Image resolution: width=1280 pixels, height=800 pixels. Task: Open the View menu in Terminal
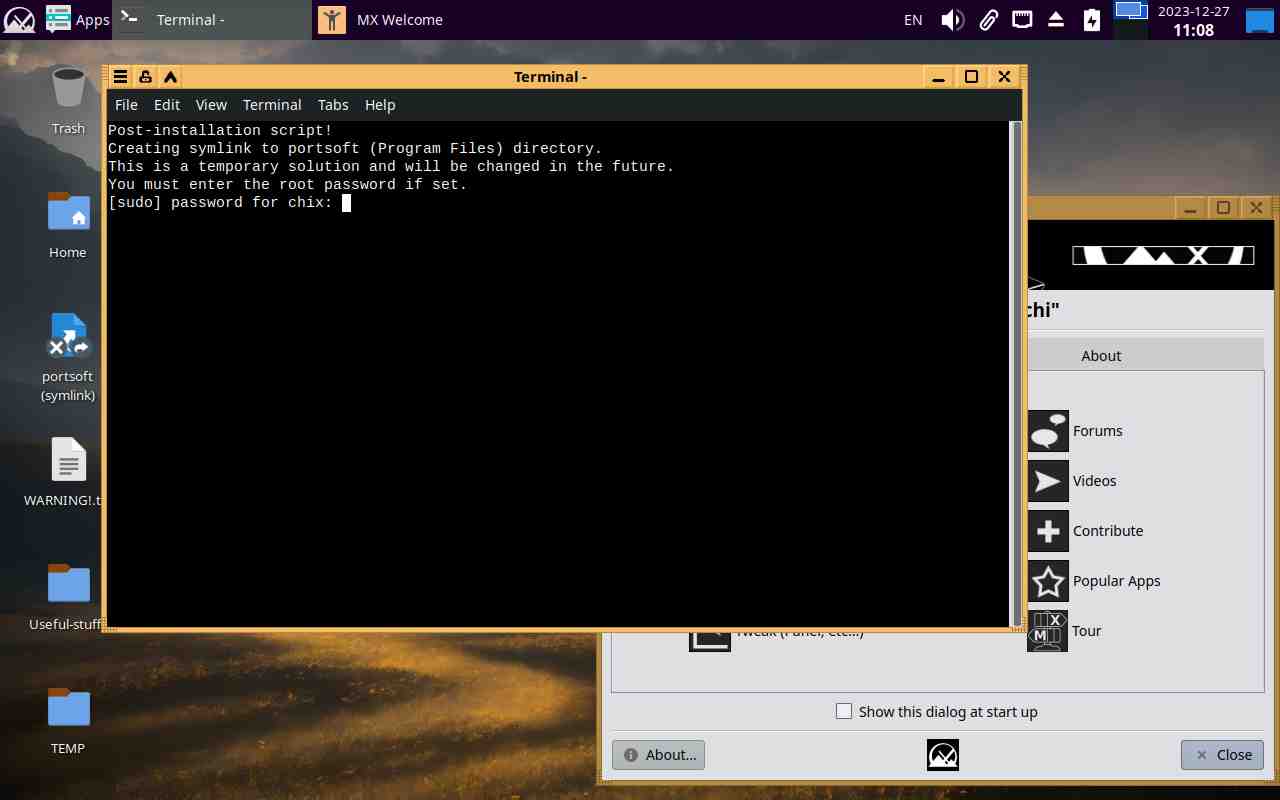(211, 105)
